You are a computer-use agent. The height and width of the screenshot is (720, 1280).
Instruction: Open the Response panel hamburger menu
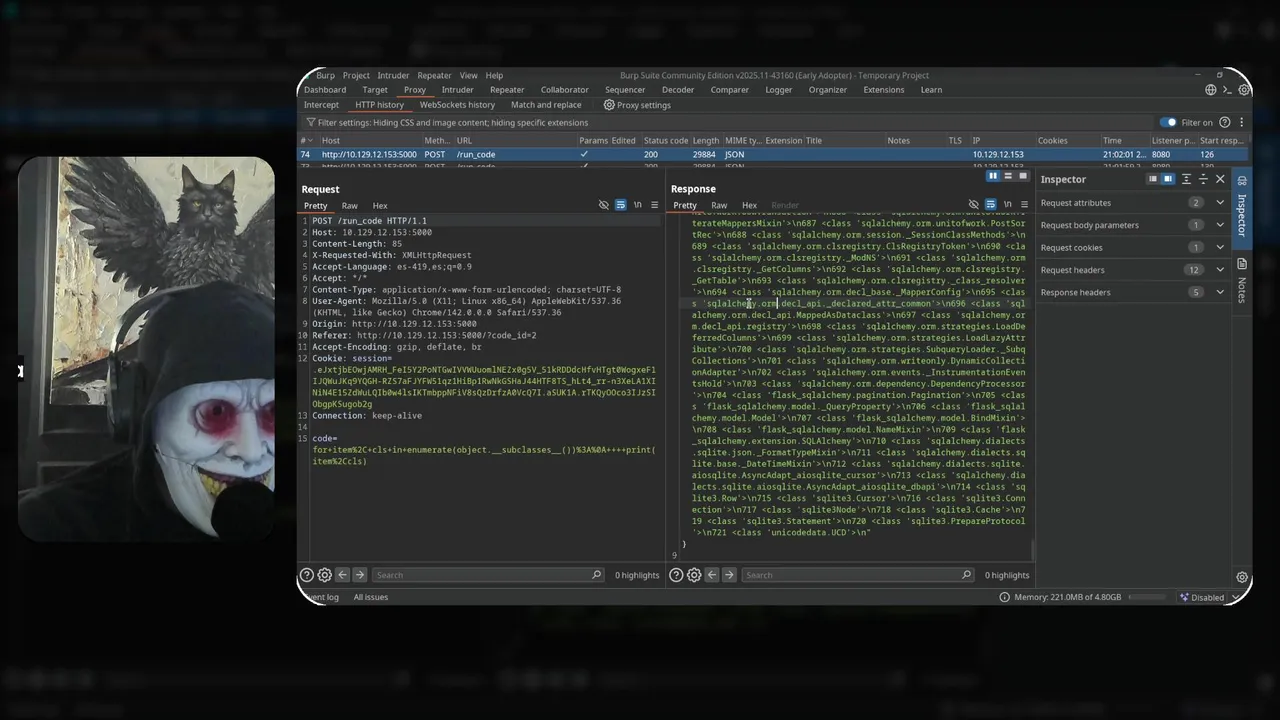[x=1024, y=205]
